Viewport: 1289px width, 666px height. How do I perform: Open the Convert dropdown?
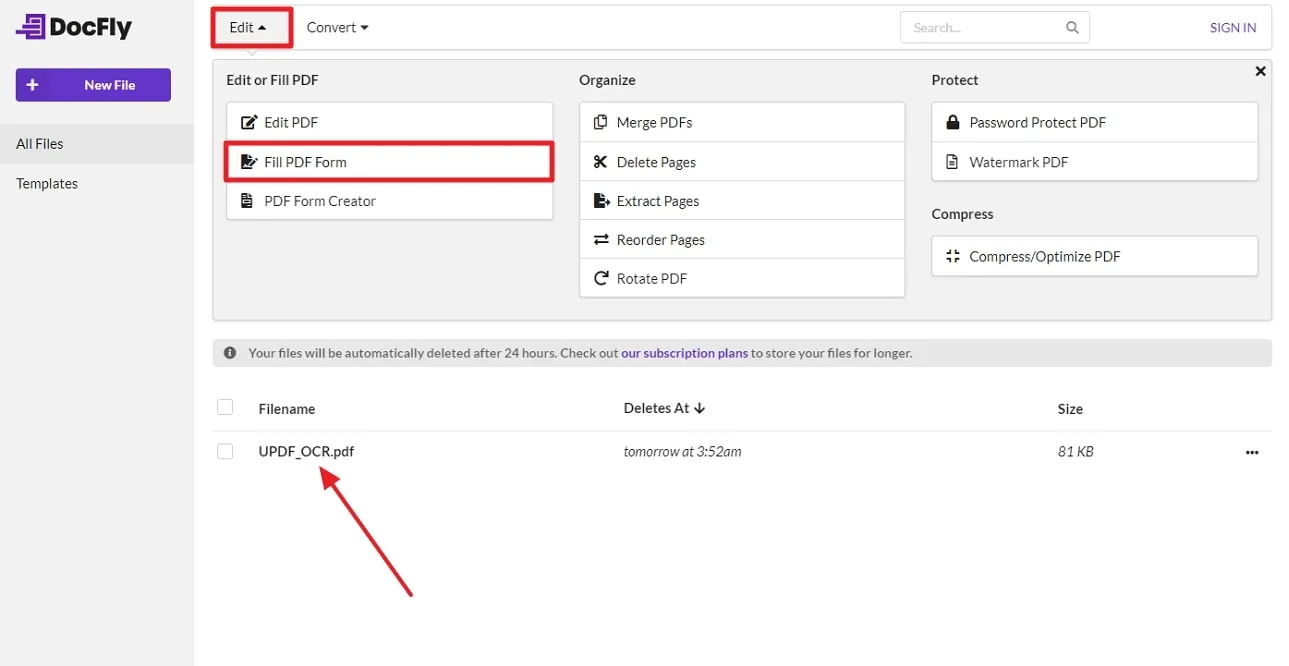pyautogui.click(x=337, y=27)
